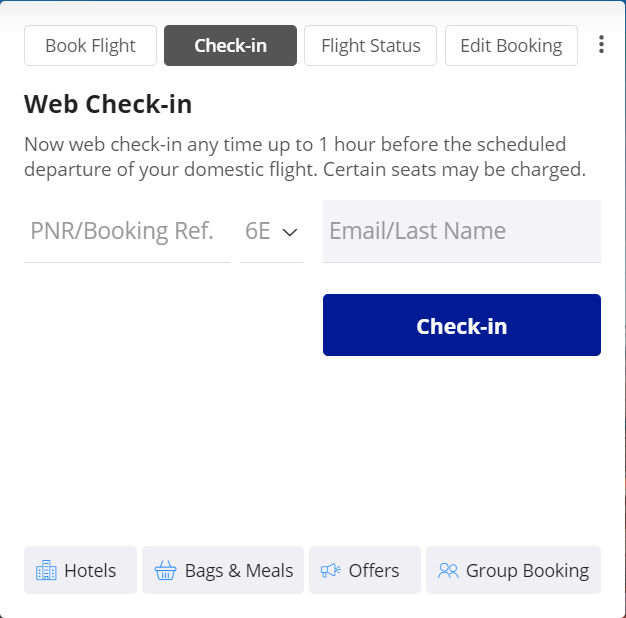This screenshot has height=618, width=626.
Task: View the Offers text link
Action: 374,571
